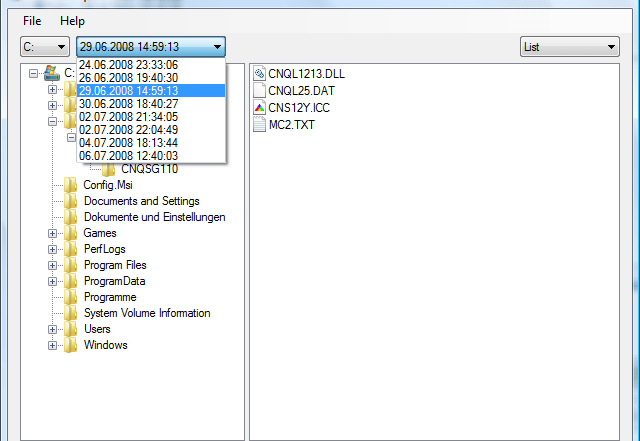
Task: Click the CNQL1213.DLL file icon
Action: tap(260, 73)
